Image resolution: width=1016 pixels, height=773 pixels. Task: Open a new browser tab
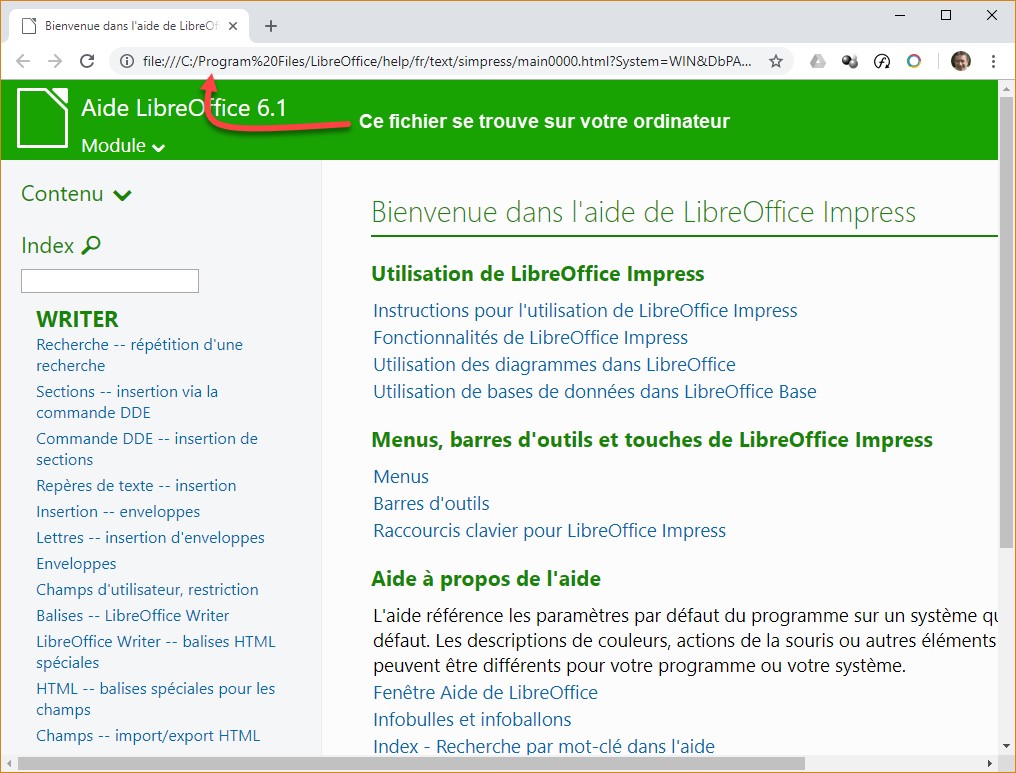pos(270,26)
